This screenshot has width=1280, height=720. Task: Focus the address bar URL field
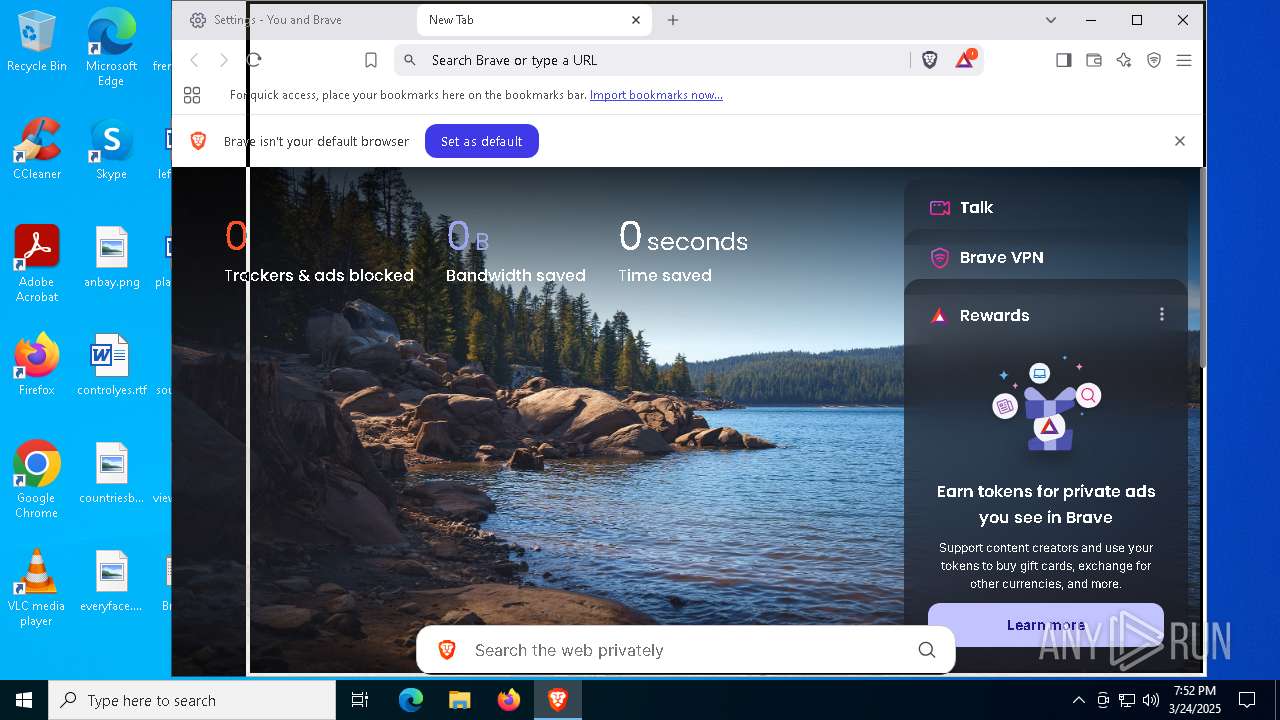(650, 60)
